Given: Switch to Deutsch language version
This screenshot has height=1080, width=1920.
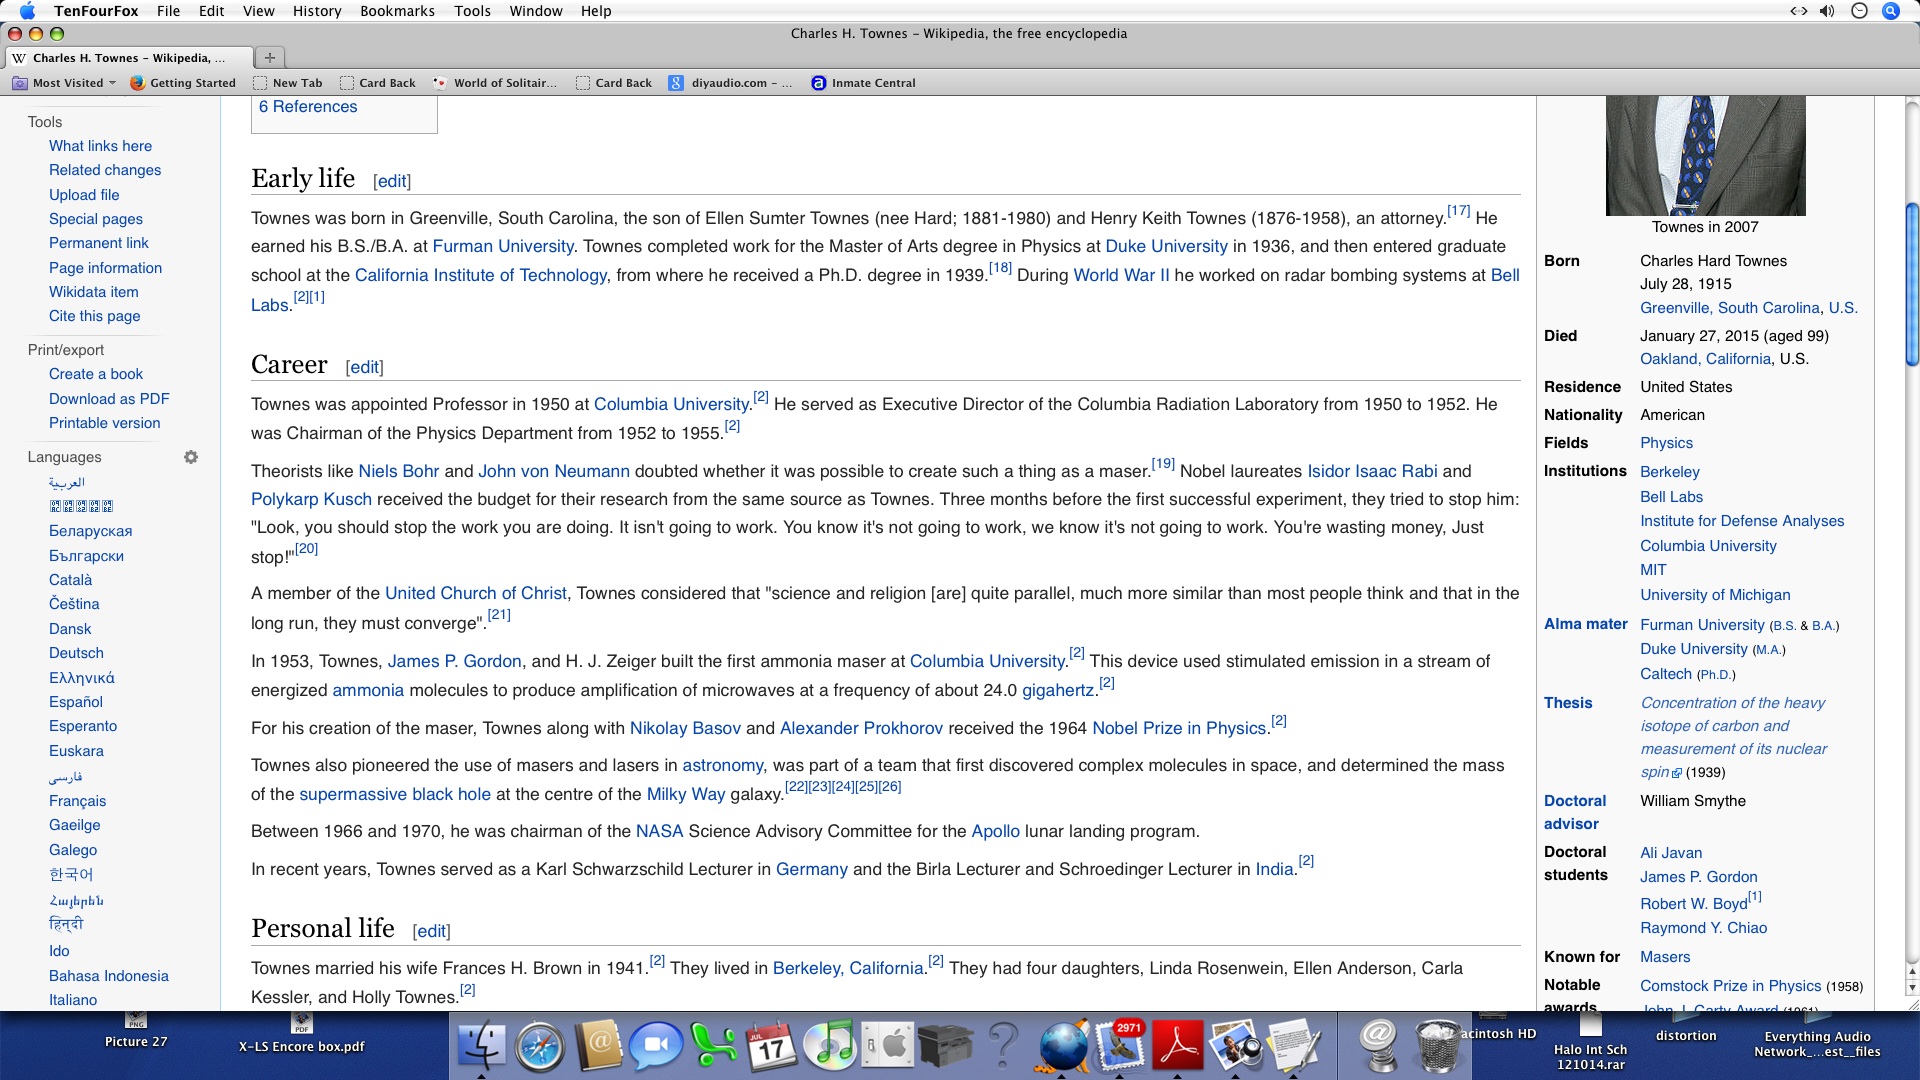Looking at the screenshot, I should click(x=76, y=653).
